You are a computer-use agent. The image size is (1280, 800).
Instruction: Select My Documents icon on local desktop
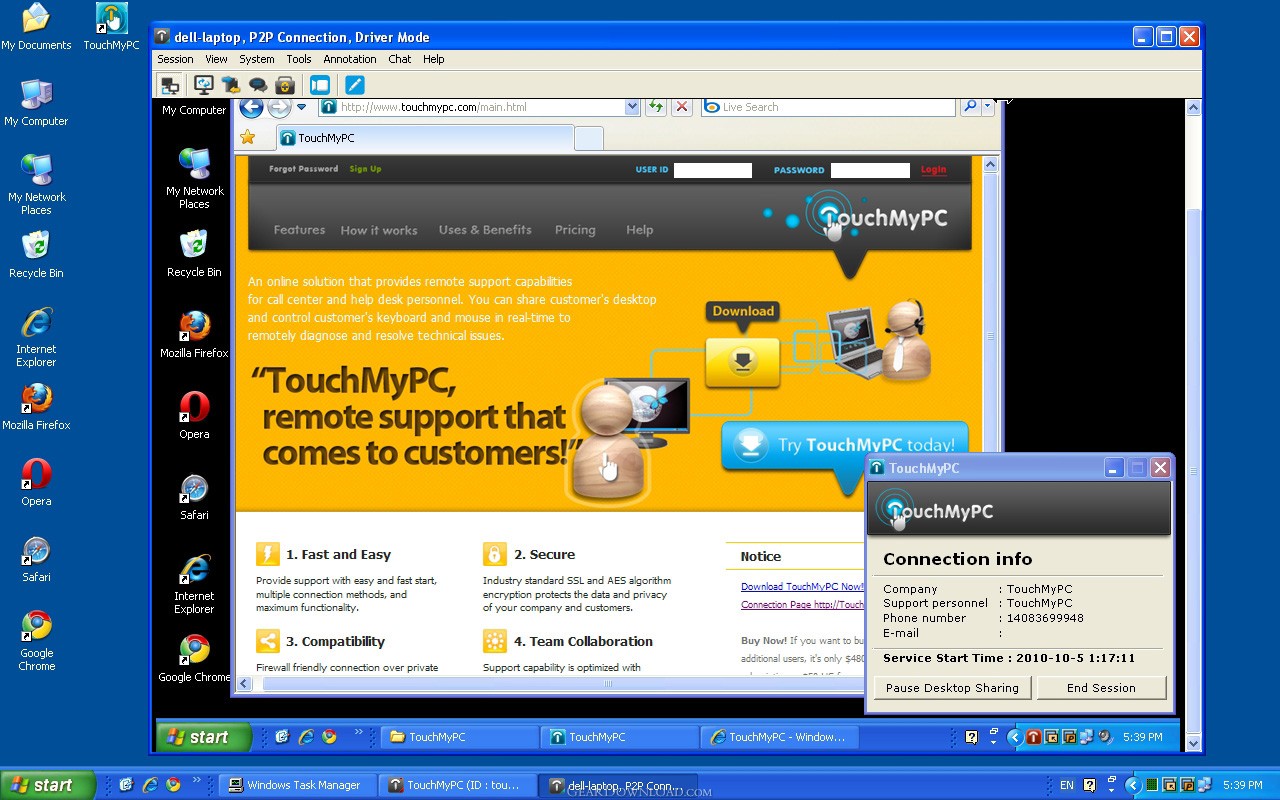(x=36, y=27)
